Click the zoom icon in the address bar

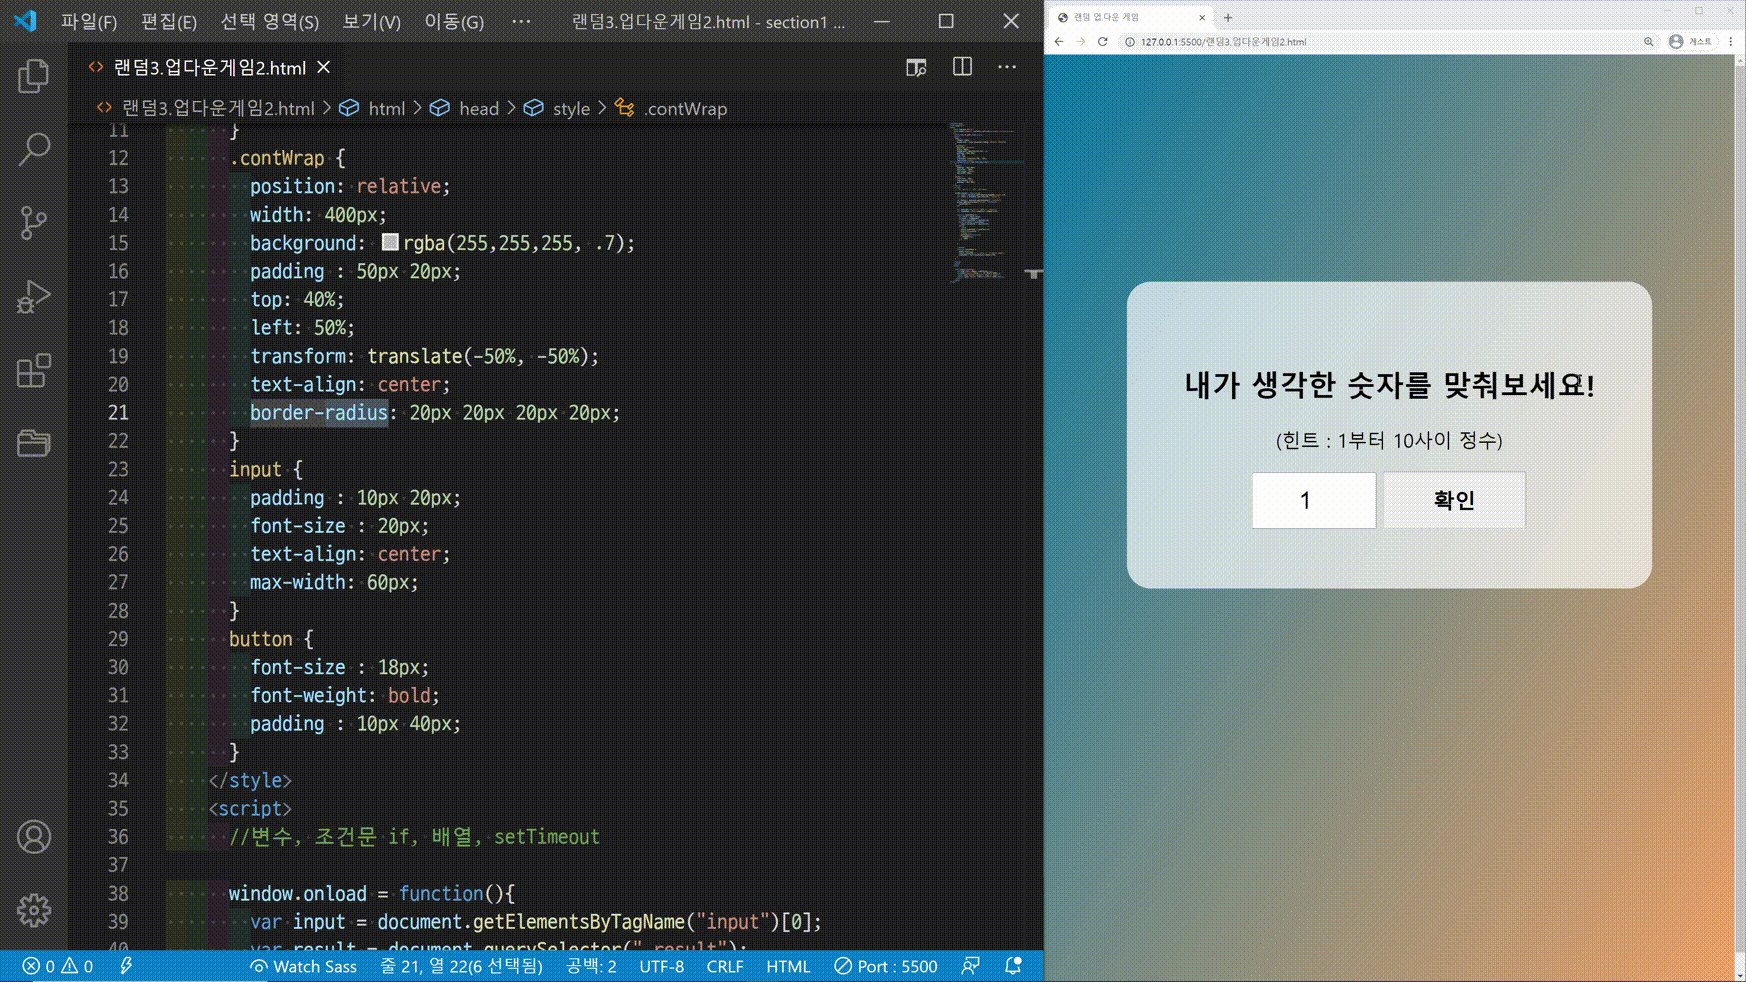pyautogui.click(x=1649, y=42)
